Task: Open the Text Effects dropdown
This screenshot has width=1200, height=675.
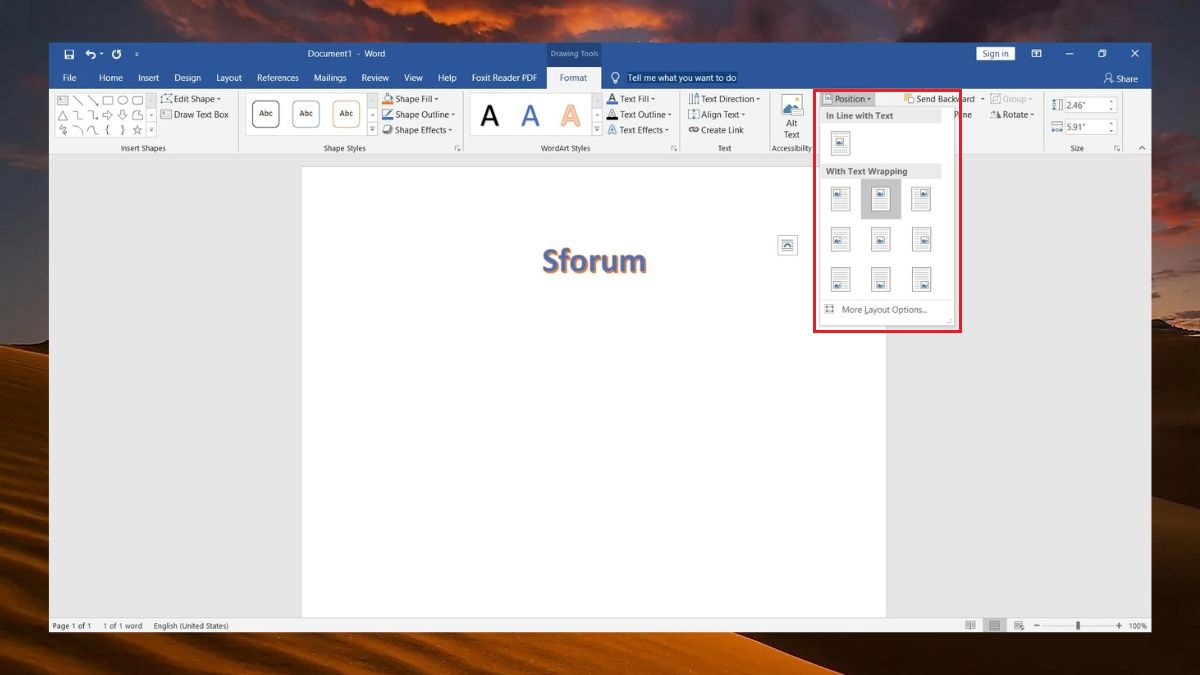Action: 638,130
